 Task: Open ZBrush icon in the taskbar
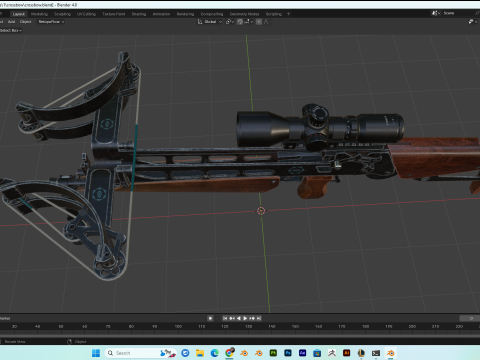coord(332,353)
